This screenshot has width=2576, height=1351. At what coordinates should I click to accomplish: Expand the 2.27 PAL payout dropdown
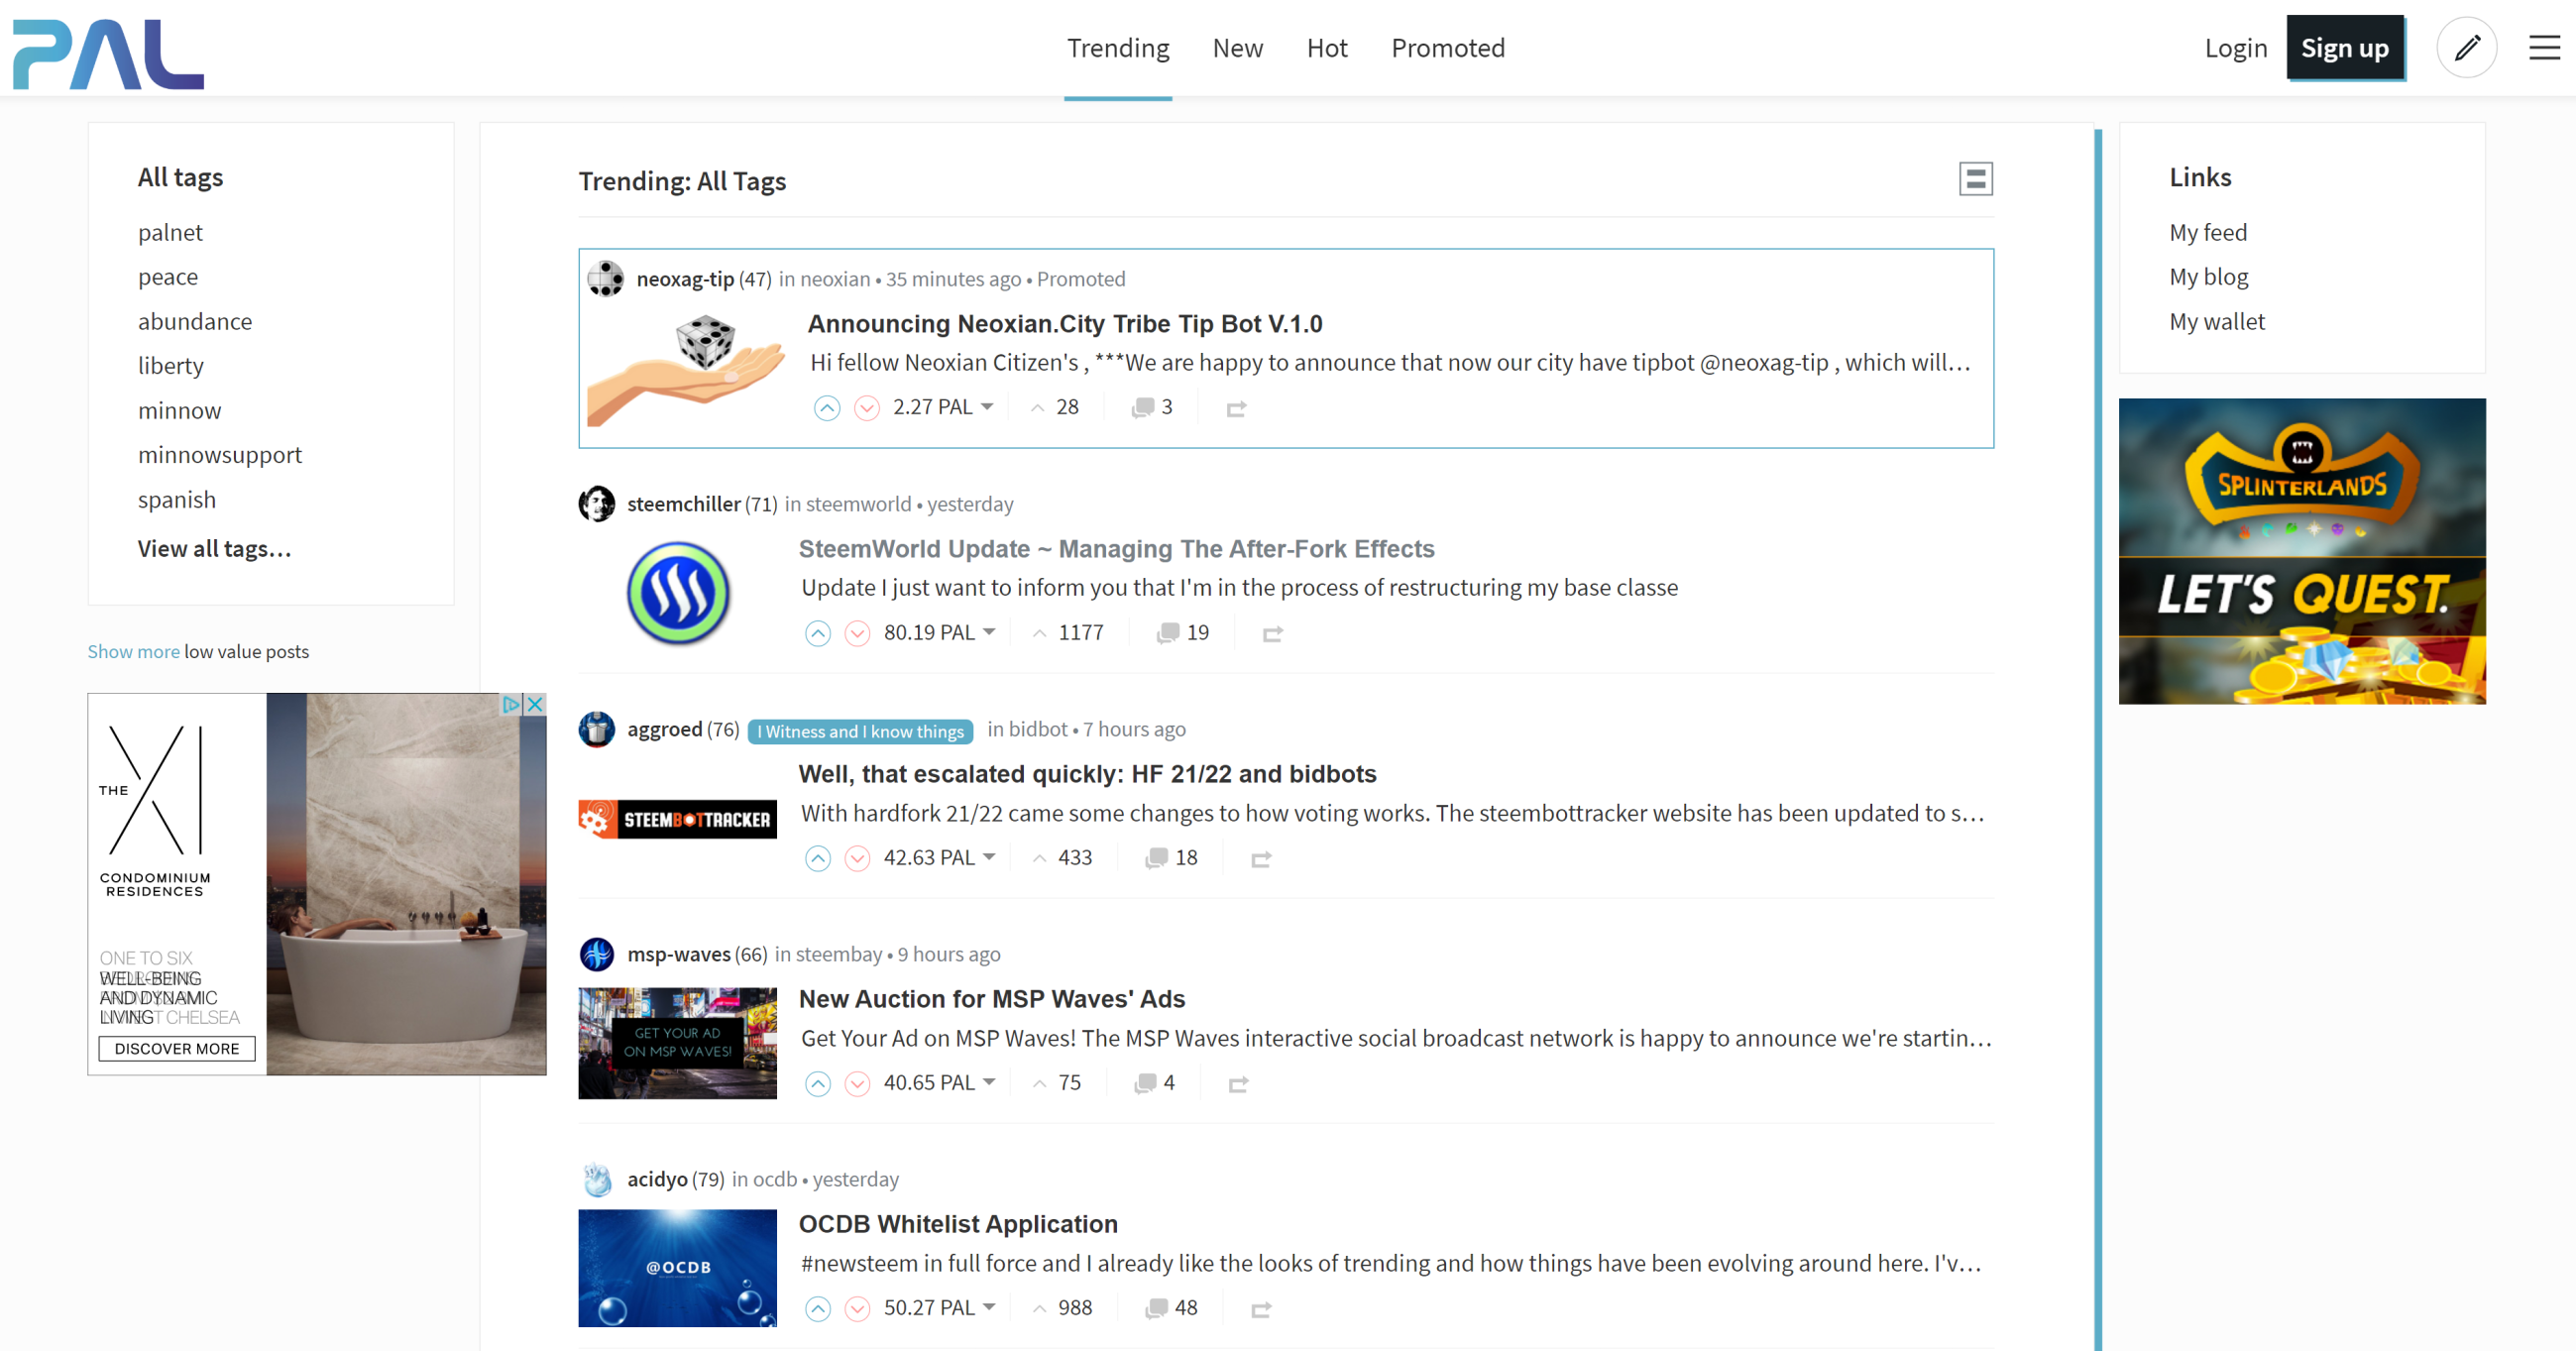[x=944, y=407]
